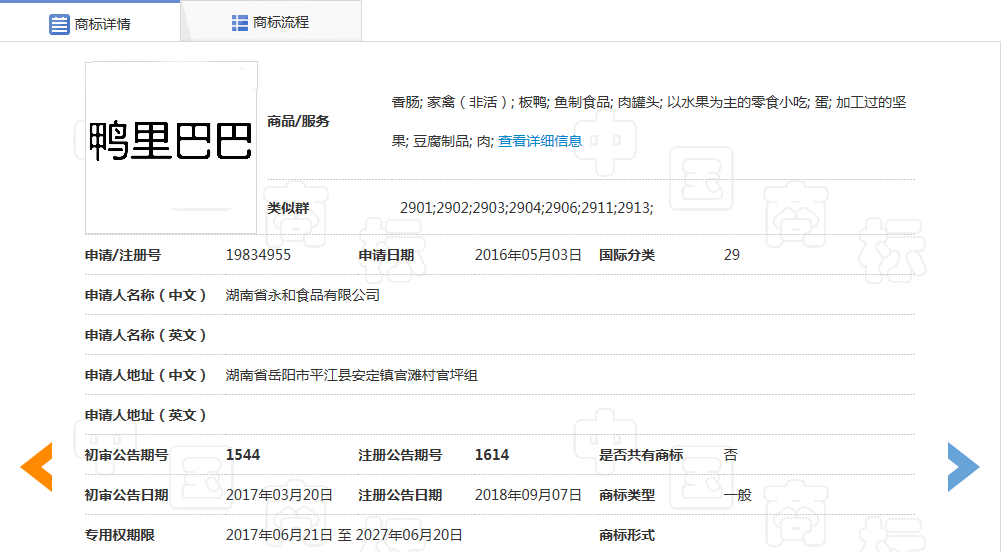Select address 湖南省岳阳市平江县安定镇官滩村官坪组

pos(351,375)
